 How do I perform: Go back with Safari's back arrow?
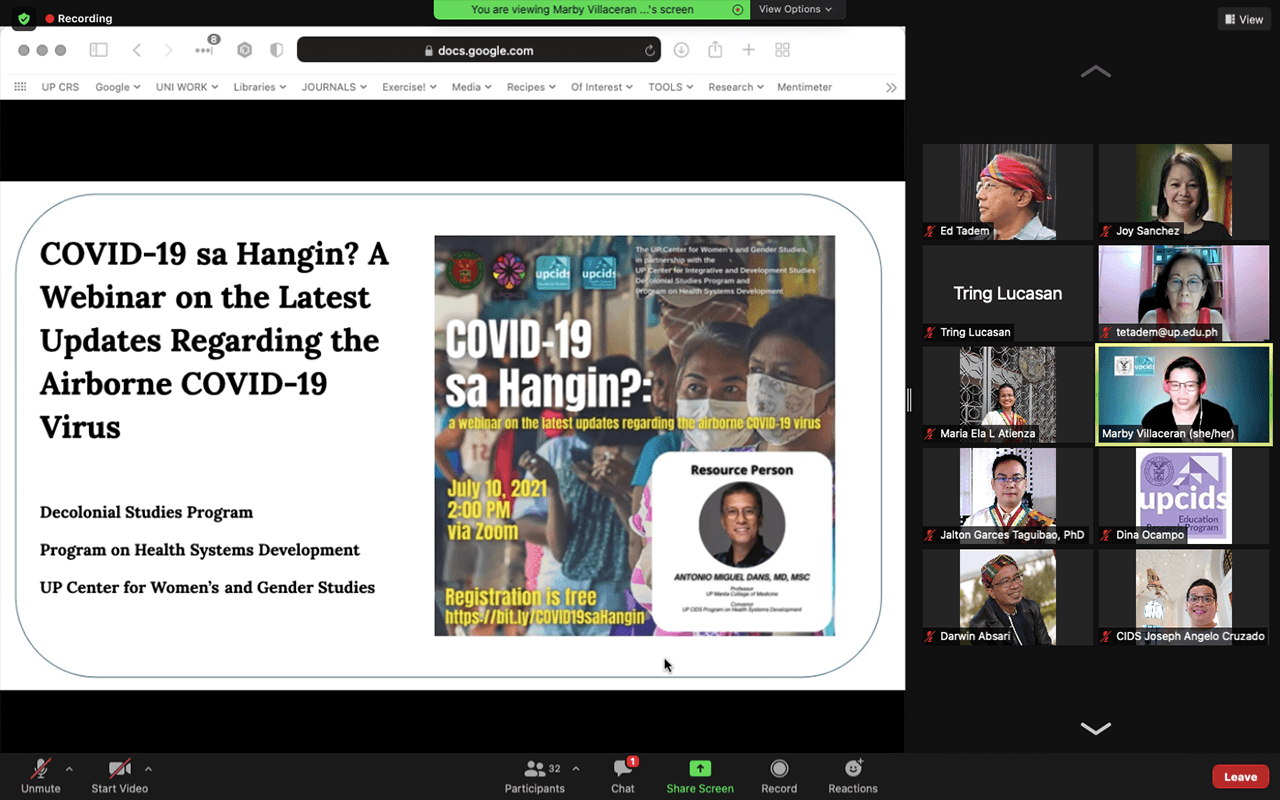[137, 50]
